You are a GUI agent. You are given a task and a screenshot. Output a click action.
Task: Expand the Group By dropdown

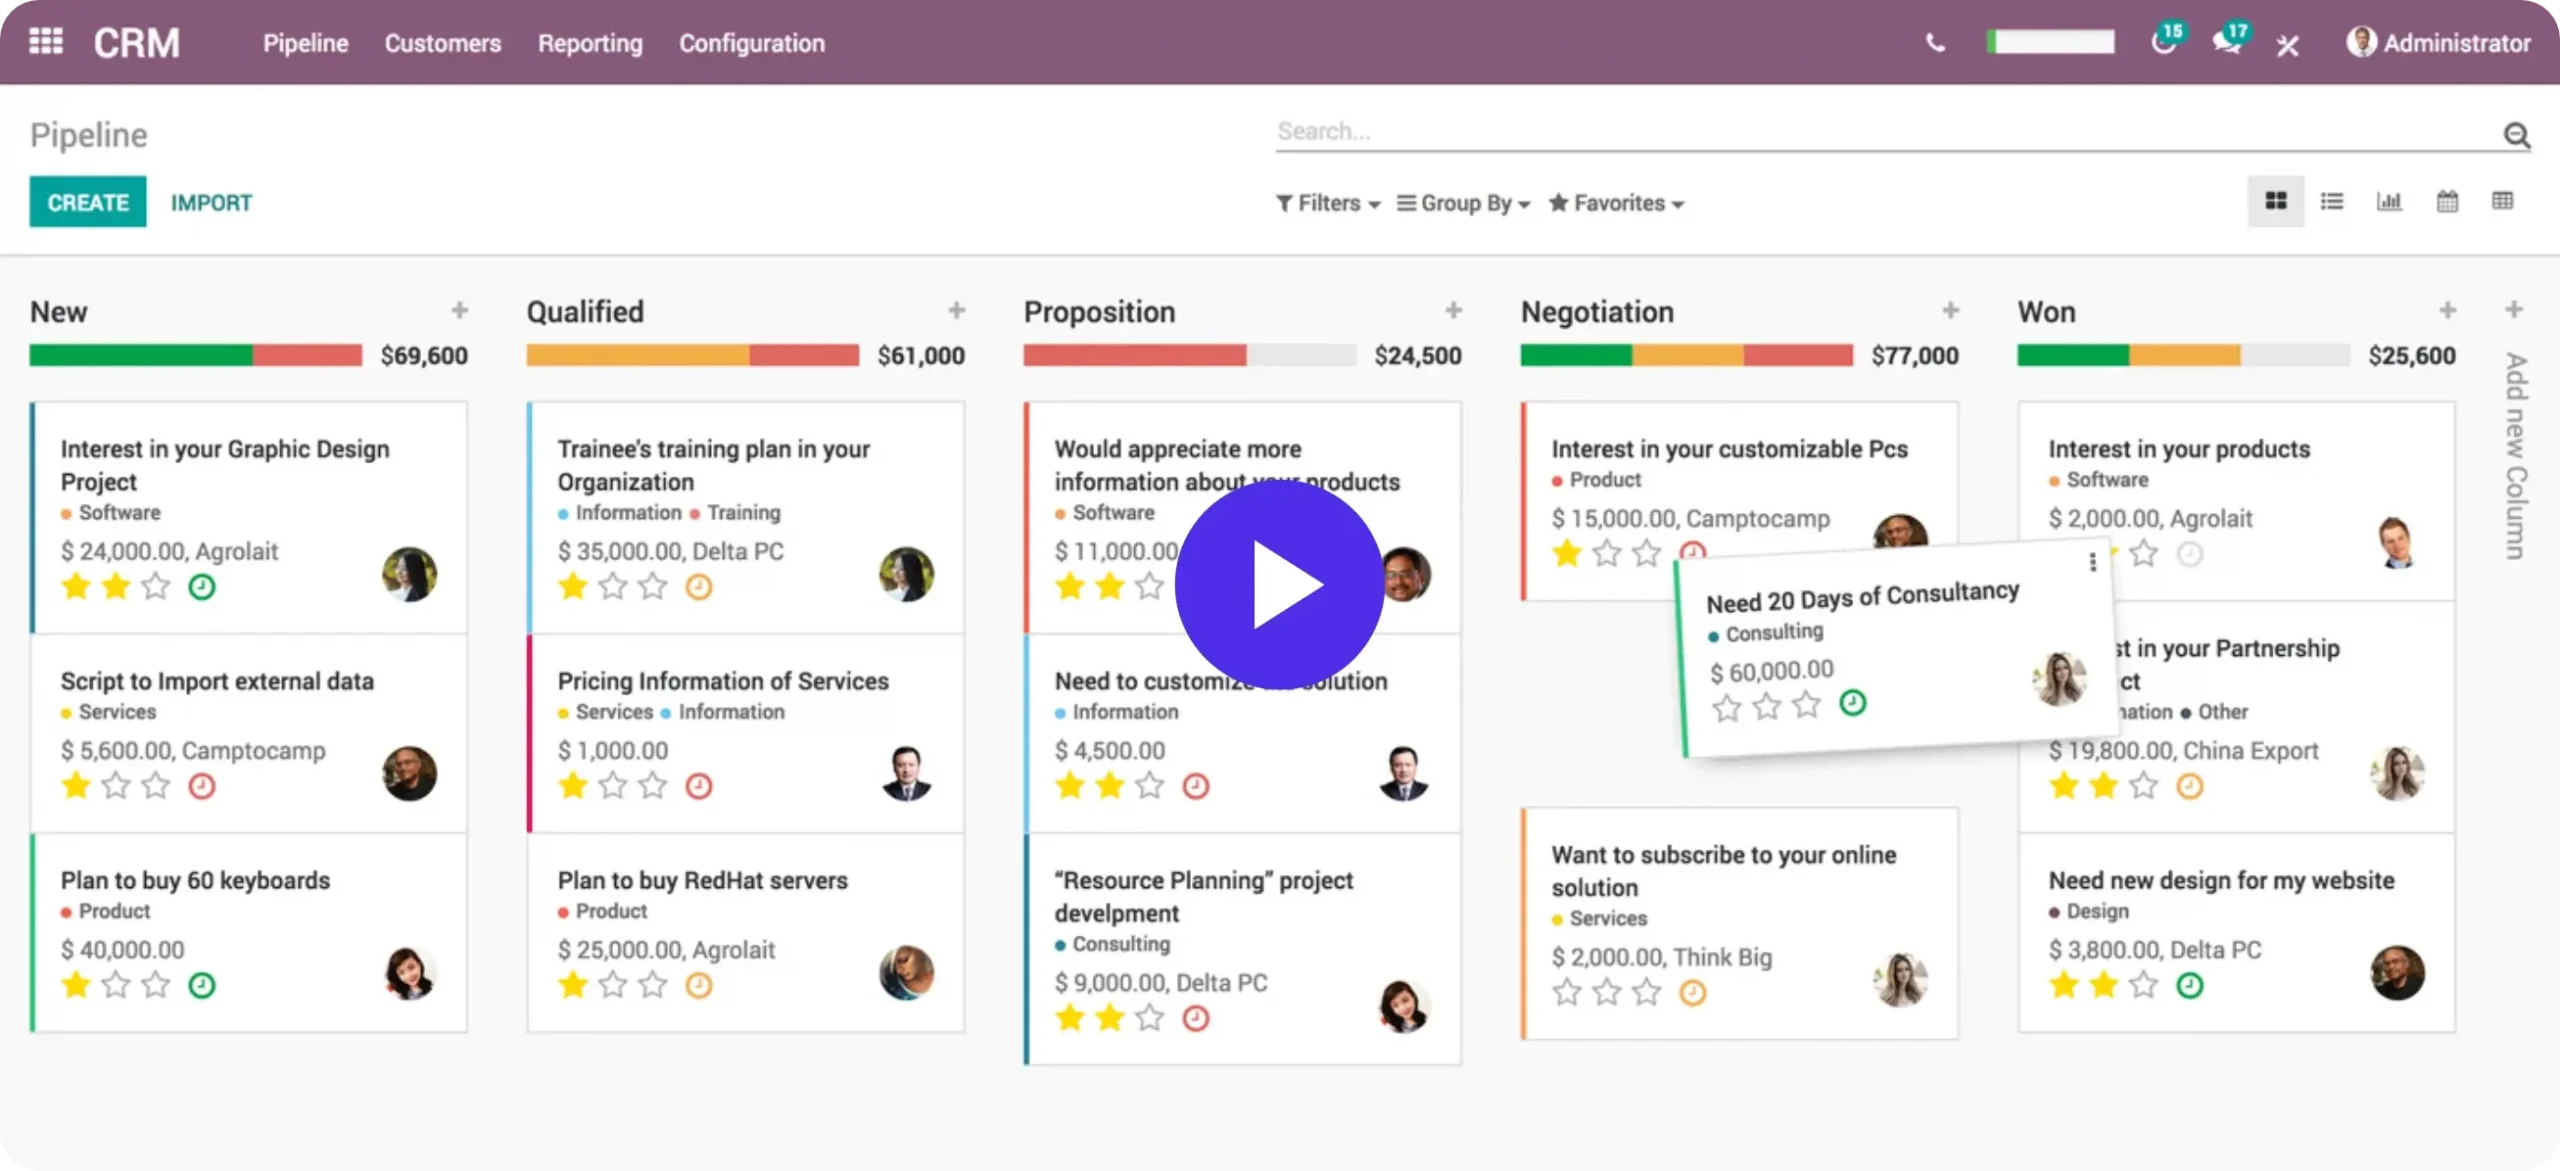pos(1464,203)
